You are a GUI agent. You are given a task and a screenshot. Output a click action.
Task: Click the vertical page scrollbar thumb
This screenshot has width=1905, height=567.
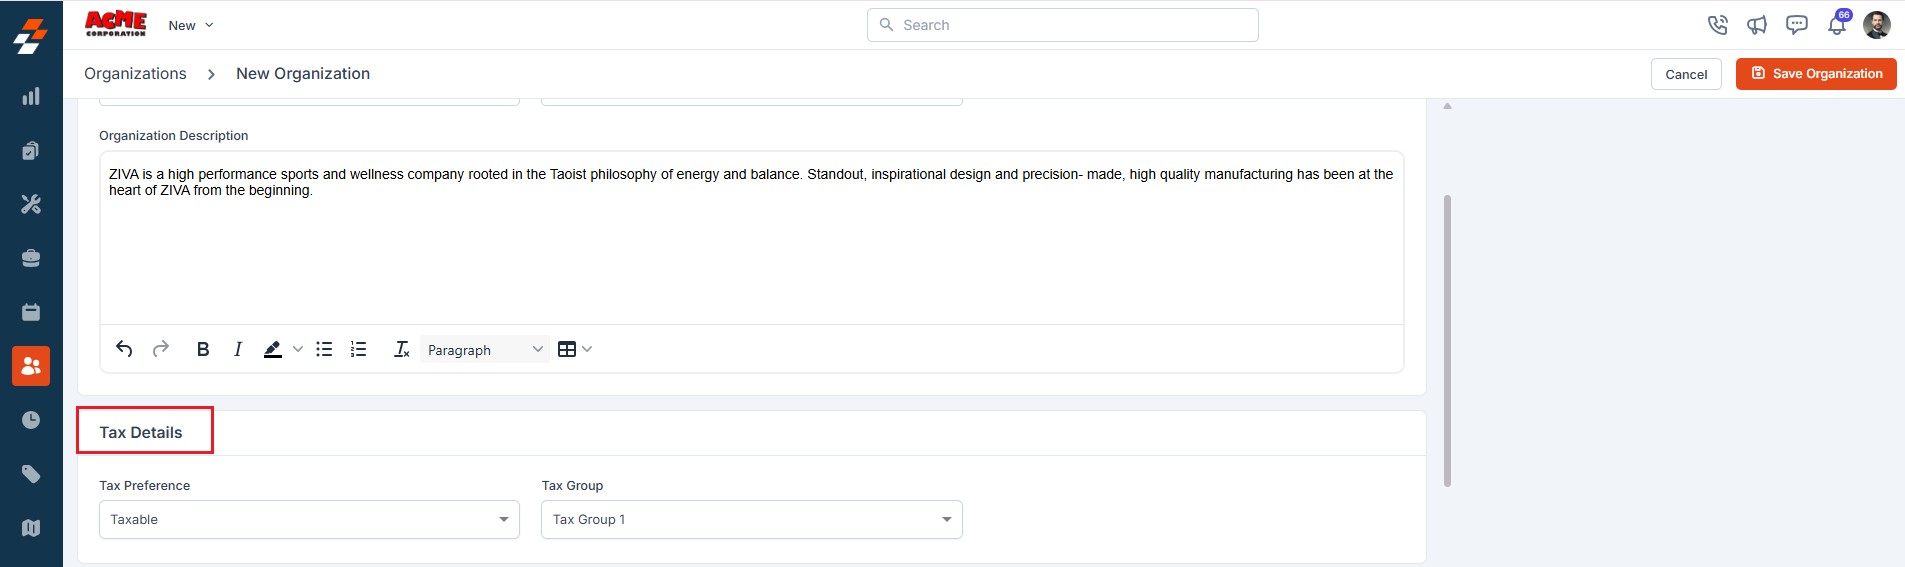pyautogui.click(x=1447, y=341)
